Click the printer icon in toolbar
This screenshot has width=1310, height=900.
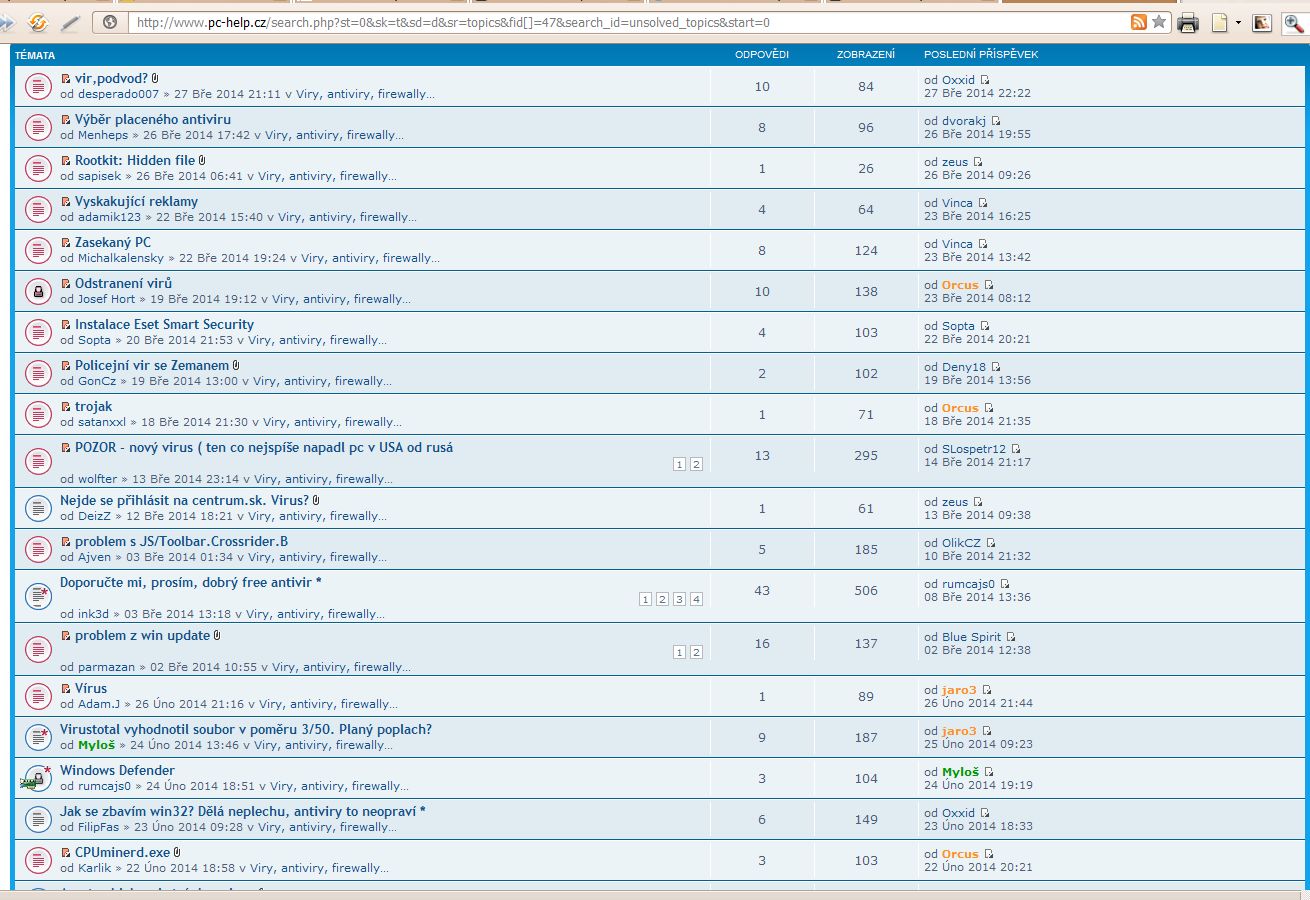click(1188, 22)
